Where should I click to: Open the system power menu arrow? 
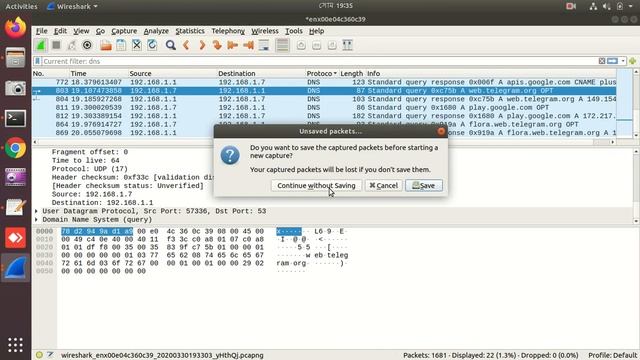point(631,6)
